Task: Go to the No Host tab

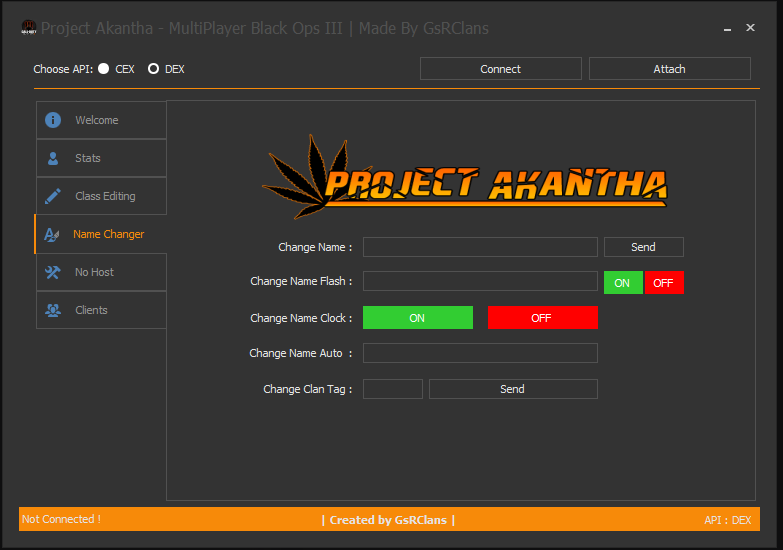Action: tap(101, 272)
